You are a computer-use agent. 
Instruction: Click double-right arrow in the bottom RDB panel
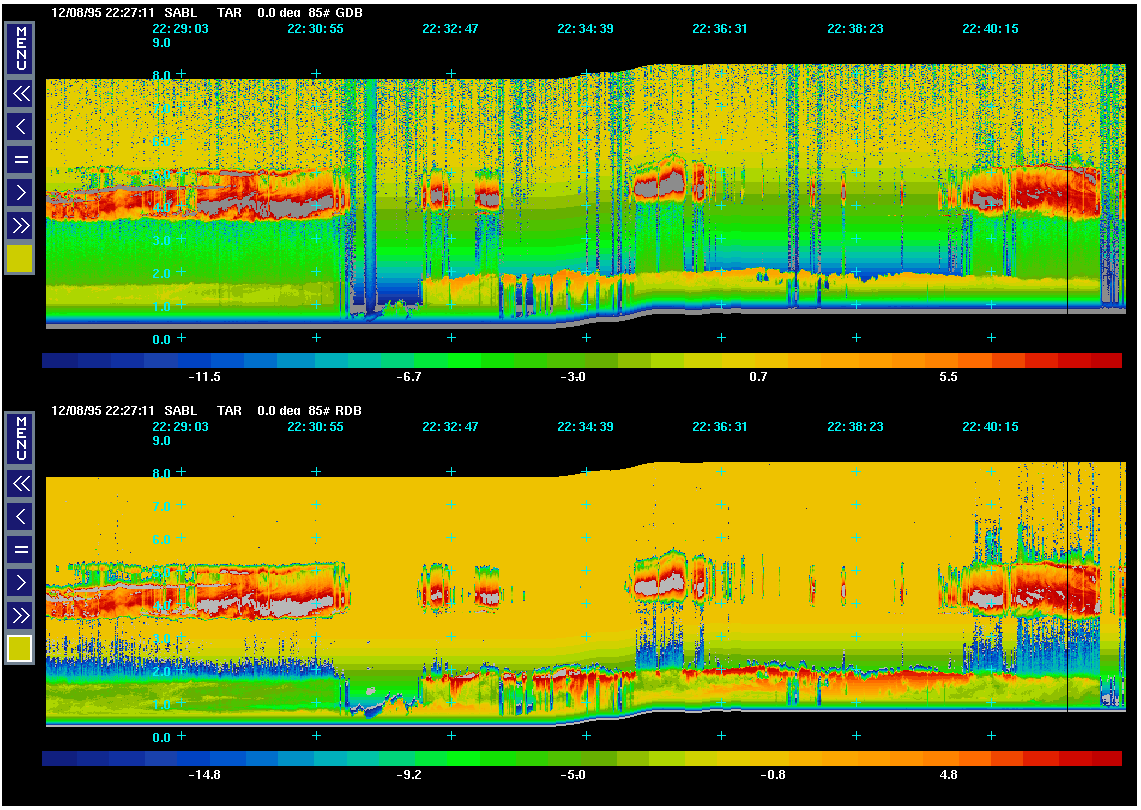click(x=20, y=615)
